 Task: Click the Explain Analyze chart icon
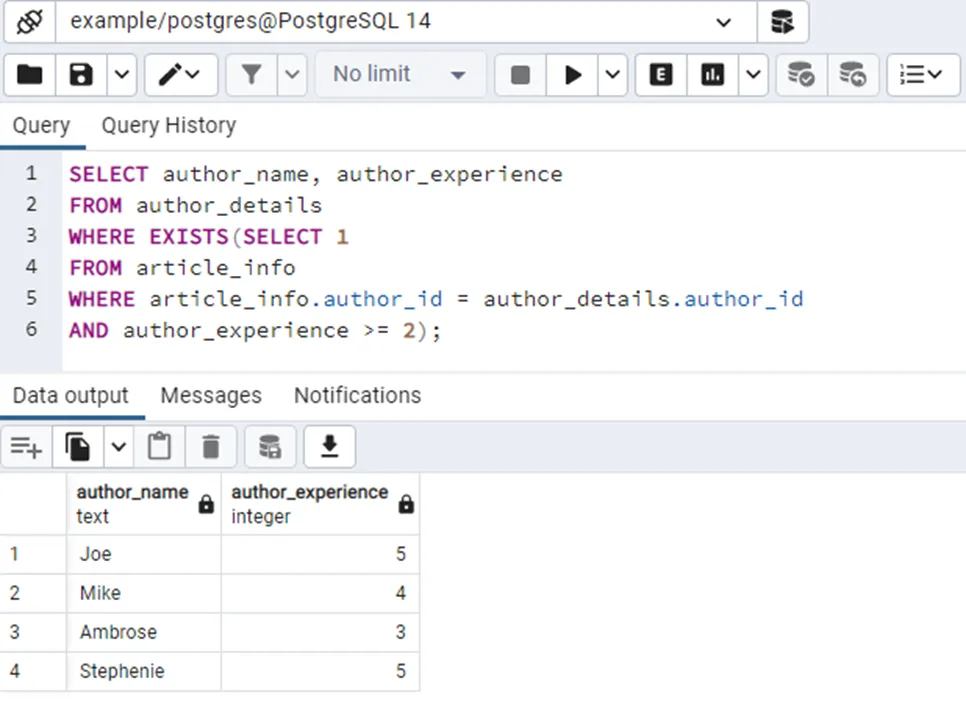(712, 75)
